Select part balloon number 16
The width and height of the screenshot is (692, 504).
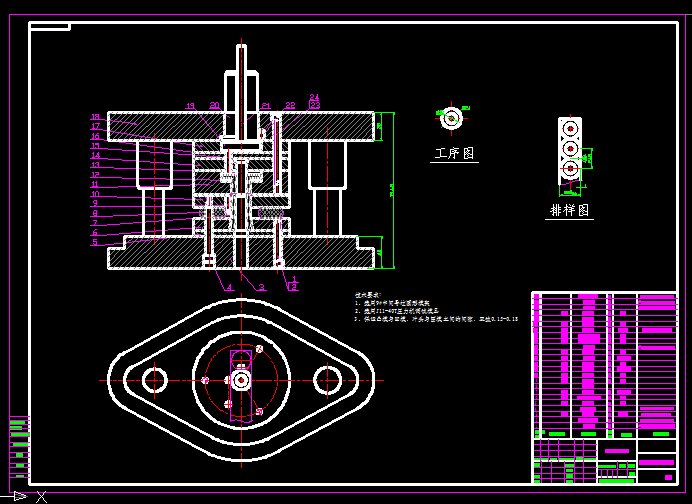pyautogui.click(x=95, y=136)
